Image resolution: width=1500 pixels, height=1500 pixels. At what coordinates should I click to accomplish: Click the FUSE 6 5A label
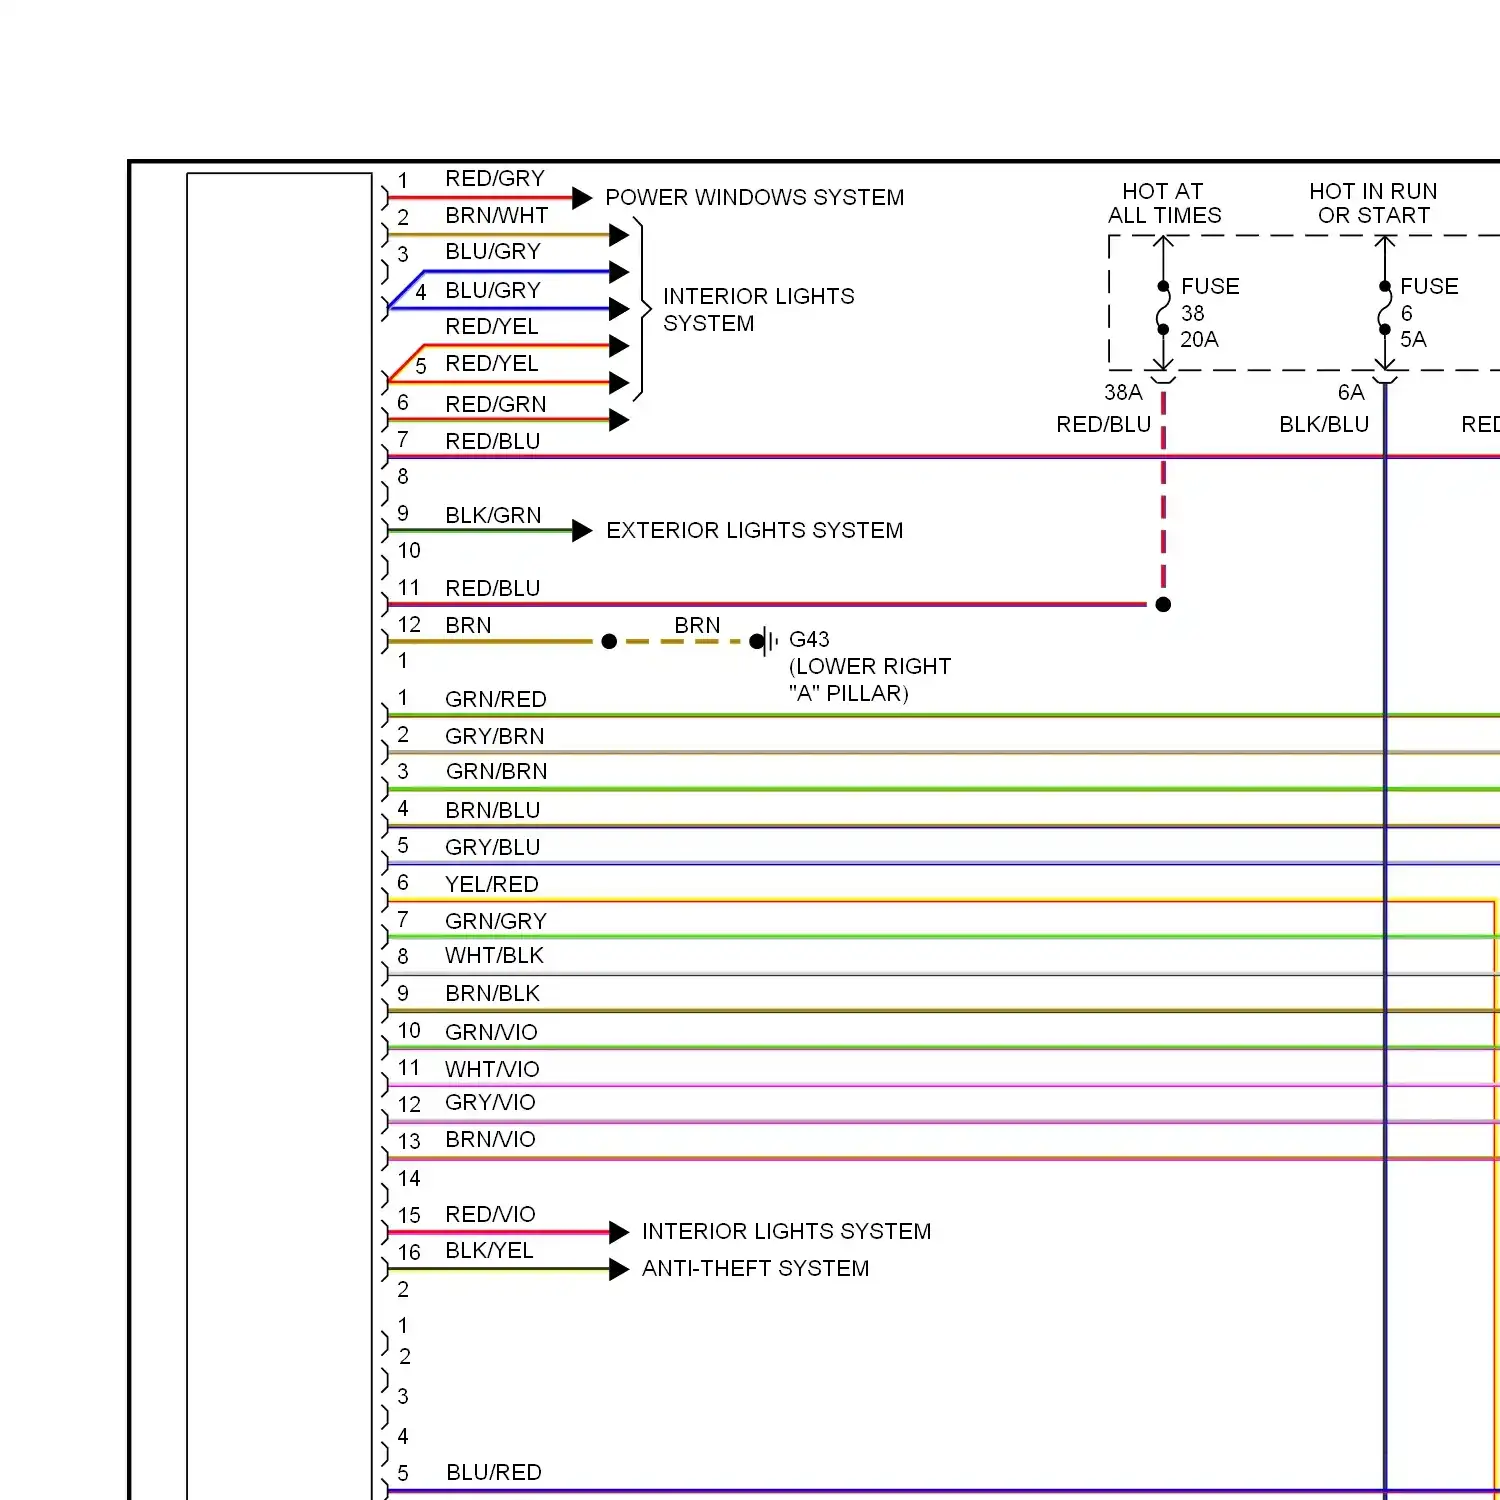[1428, 313]
